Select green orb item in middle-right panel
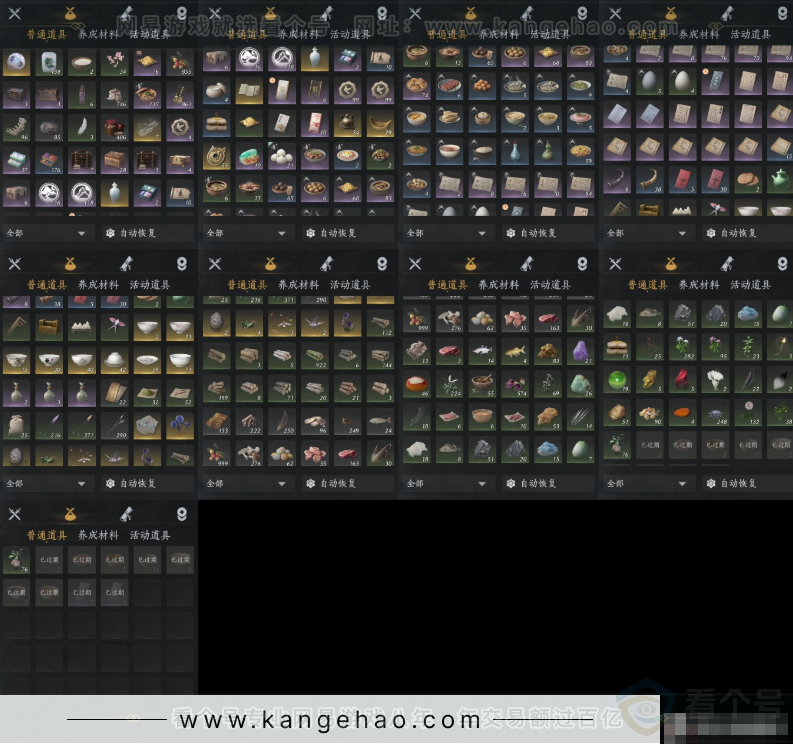 point(617,380)
